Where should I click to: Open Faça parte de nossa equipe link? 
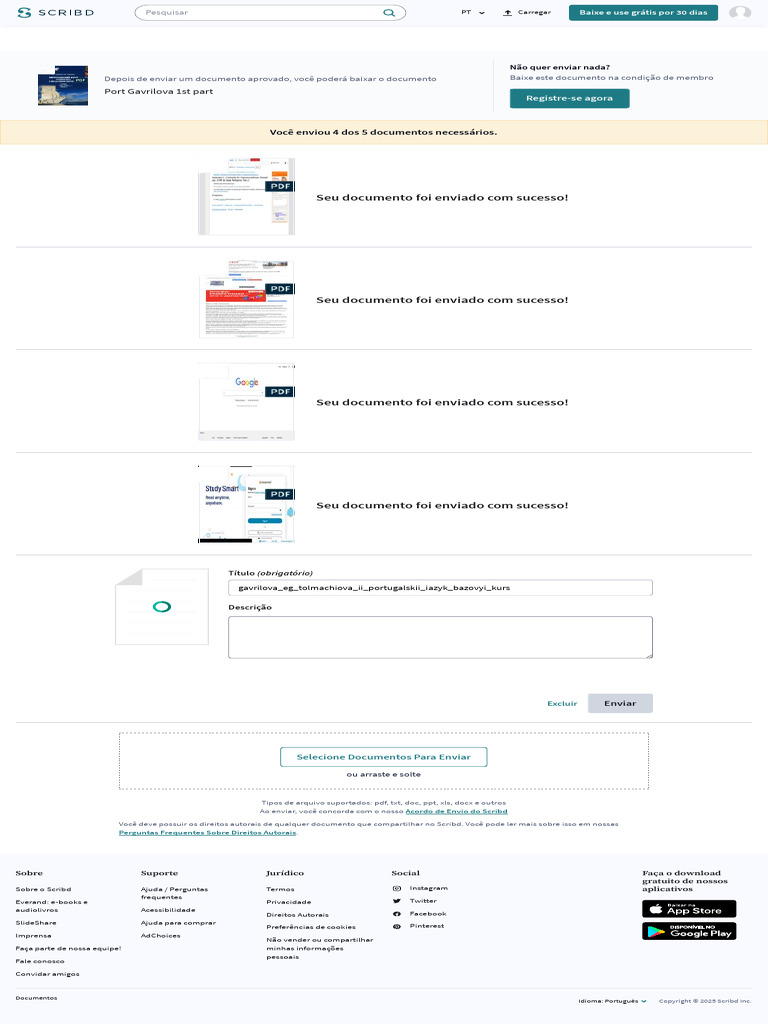(x=69, y=948)
